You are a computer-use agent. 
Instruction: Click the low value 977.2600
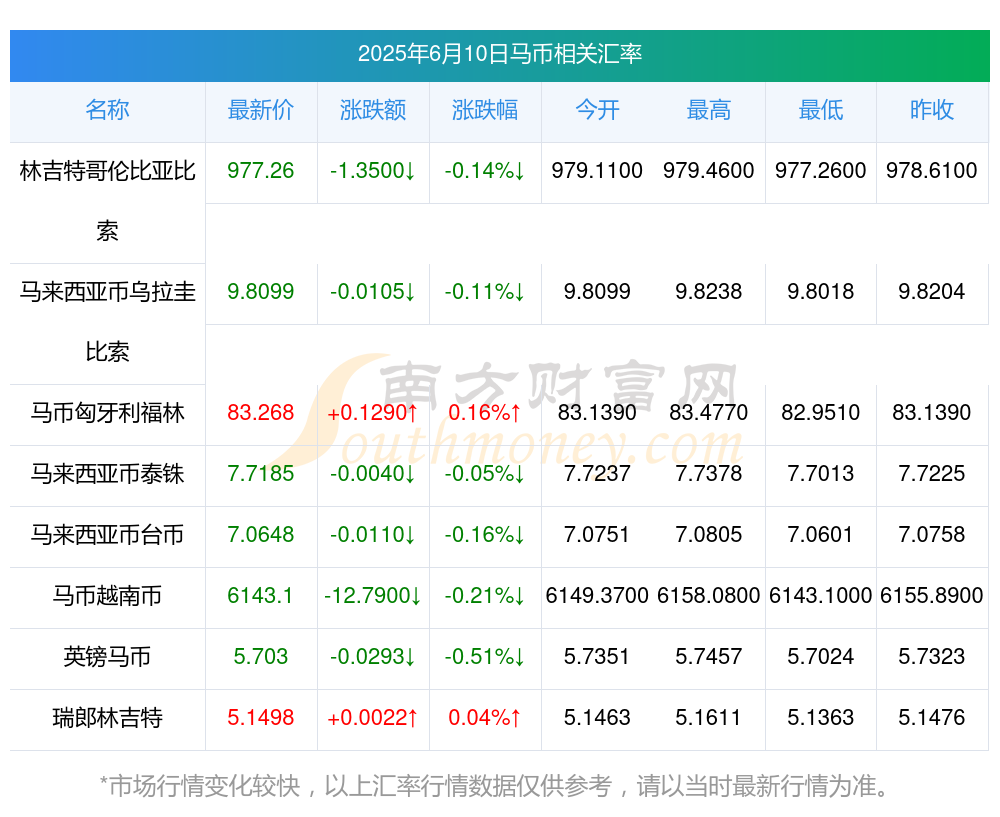[821, 171]
